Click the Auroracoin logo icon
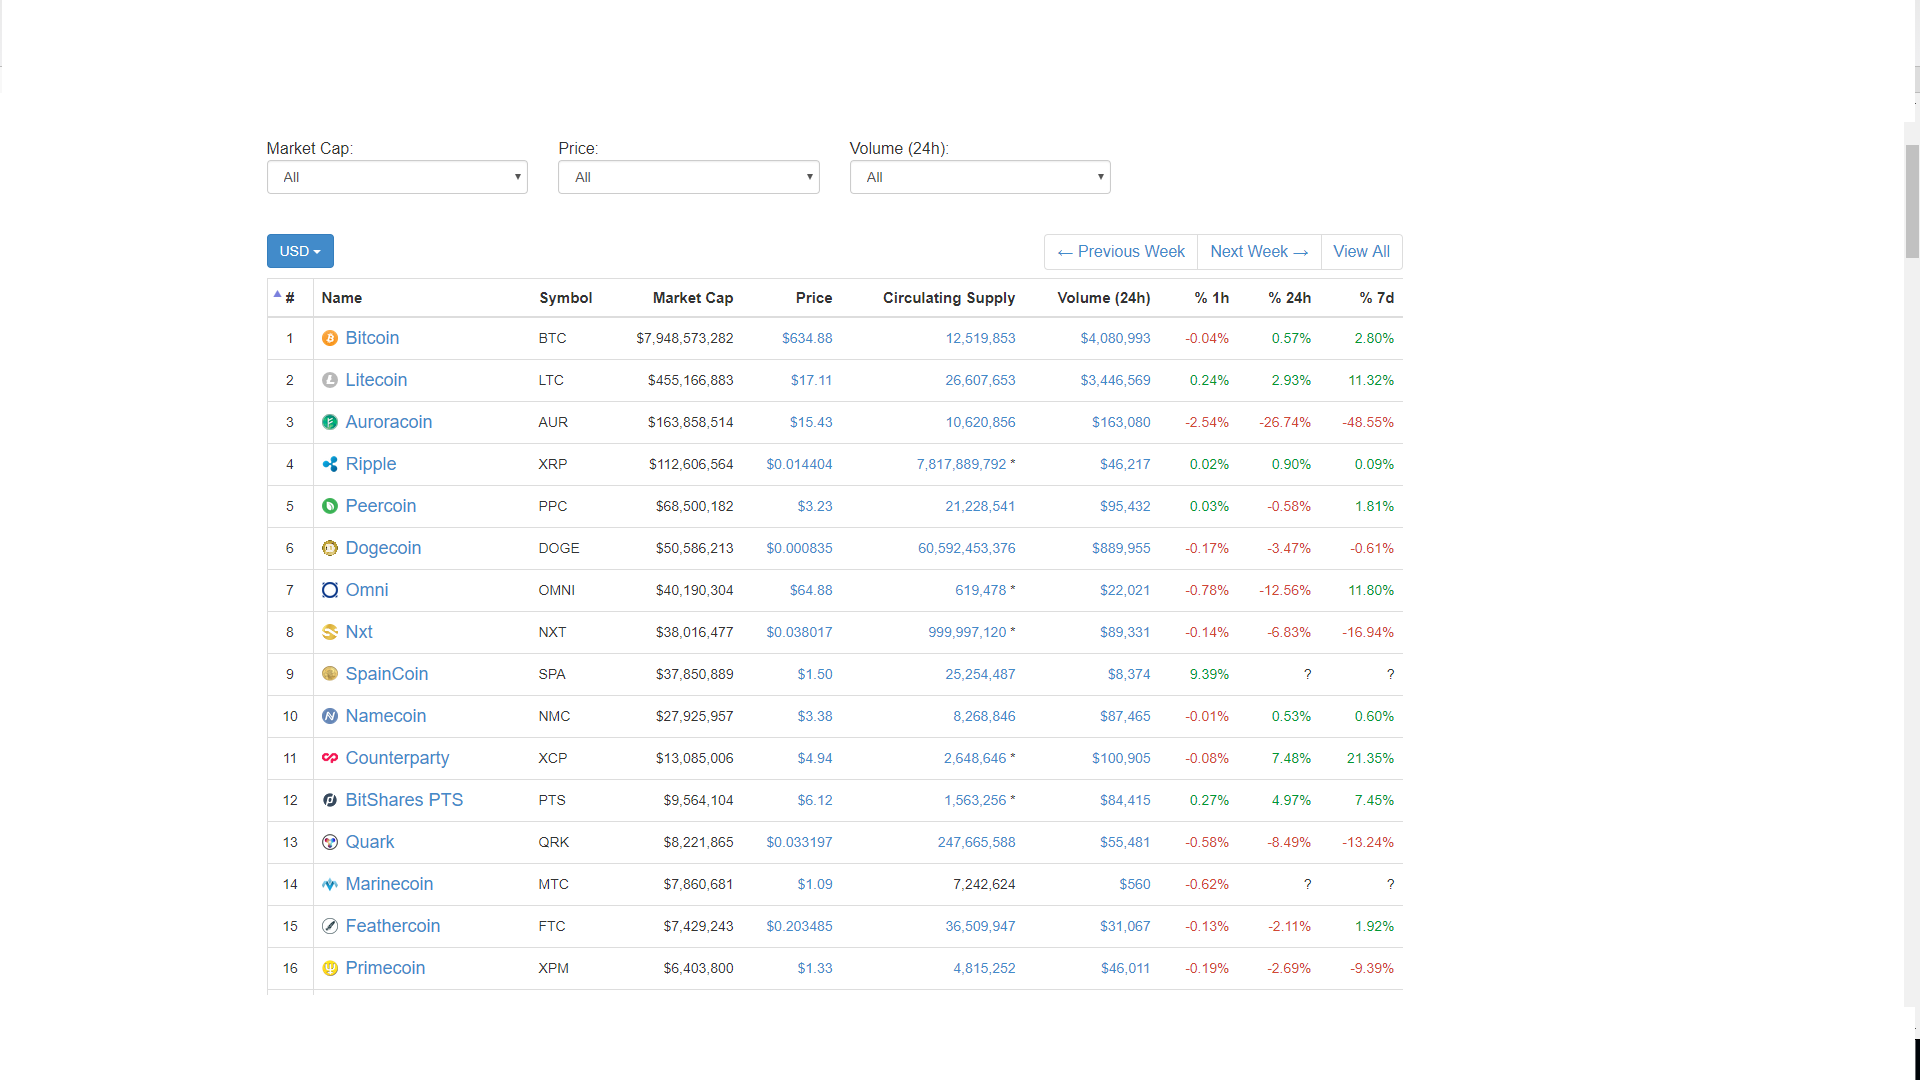Image resolution: width=1920 pixels, height=1080 pixels. pyautogui.click(x=330, y=423)
